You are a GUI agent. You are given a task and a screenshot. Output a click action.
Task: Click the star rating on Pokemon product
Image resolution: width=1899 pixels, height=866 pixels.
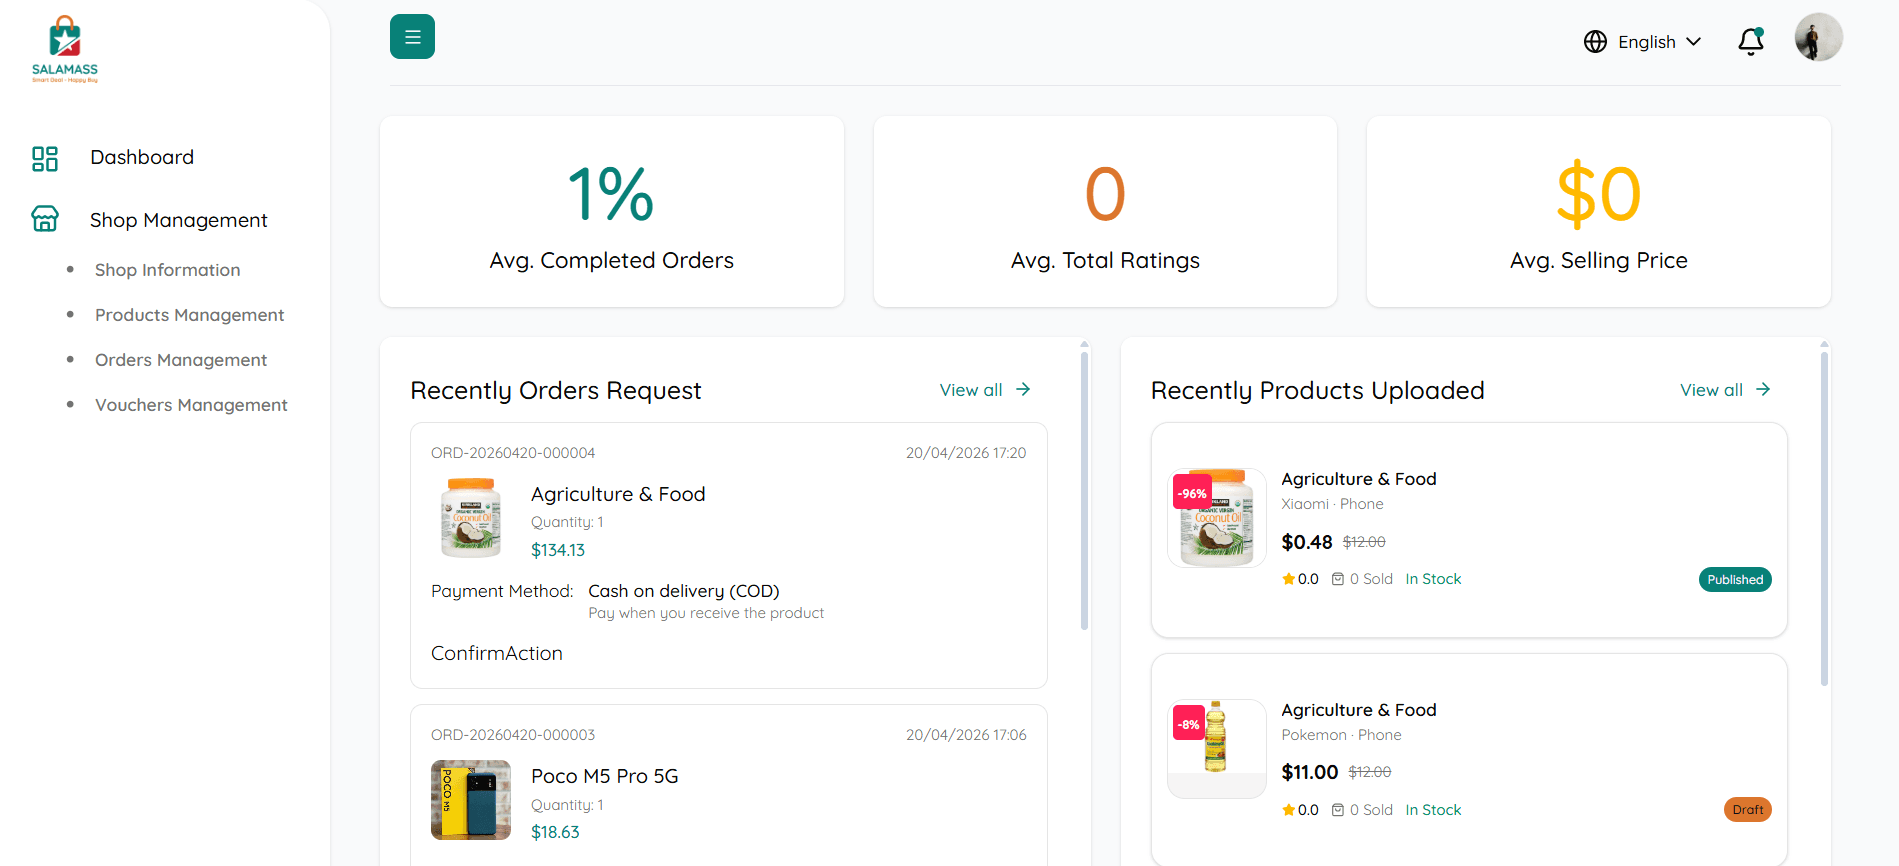pos(1300,810)
